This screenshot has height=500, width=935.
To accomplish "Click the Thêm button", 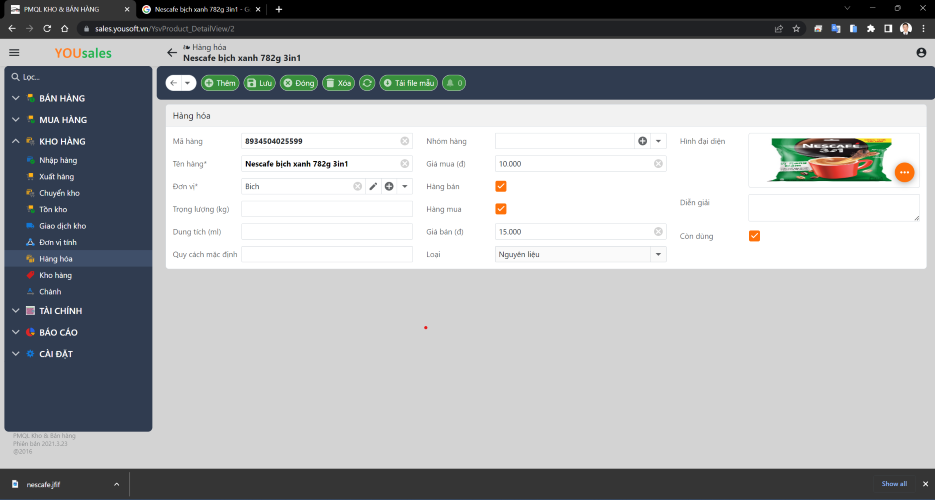I will (220, 83).
